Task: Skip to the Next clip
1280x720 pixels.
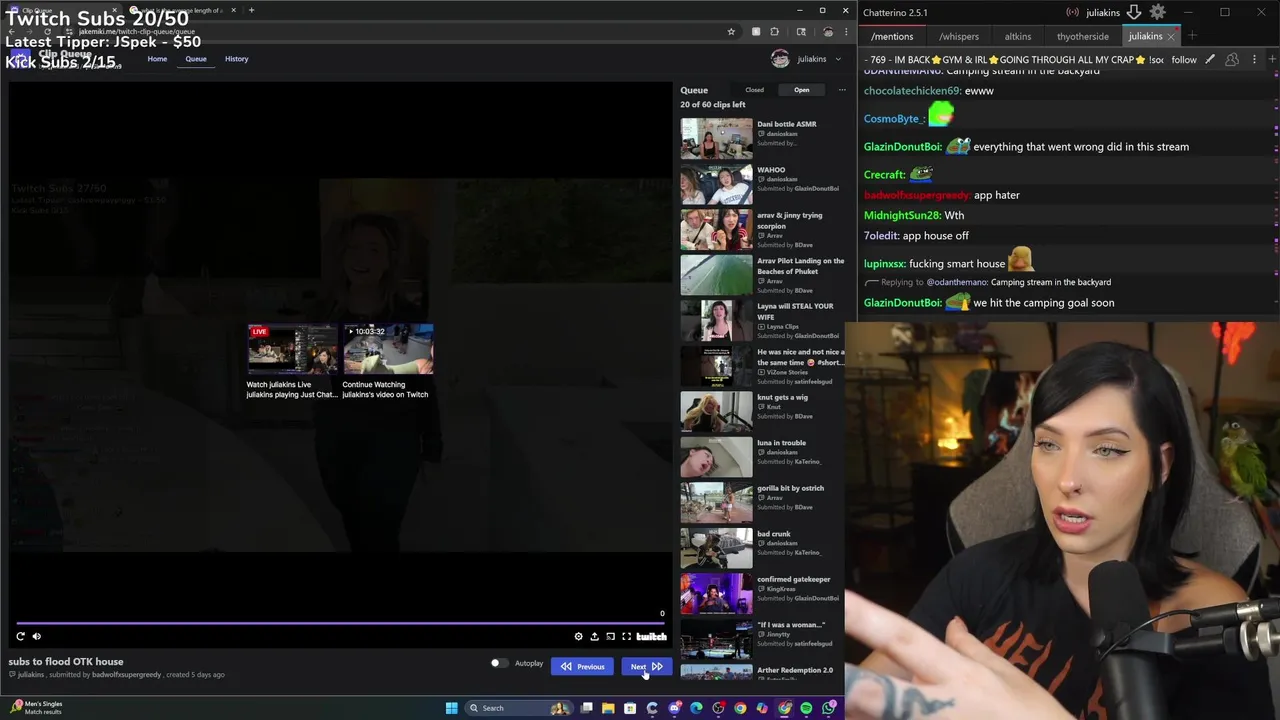Action: click(646, 666)
